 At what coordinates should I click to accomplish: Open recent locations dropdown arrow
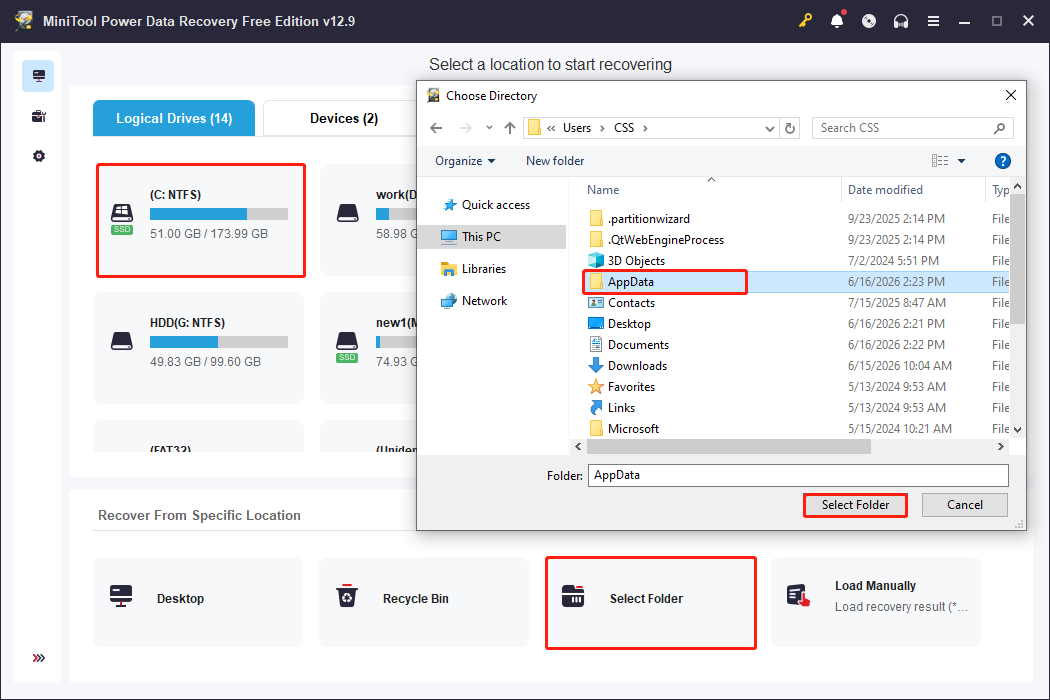coord(489,128)
